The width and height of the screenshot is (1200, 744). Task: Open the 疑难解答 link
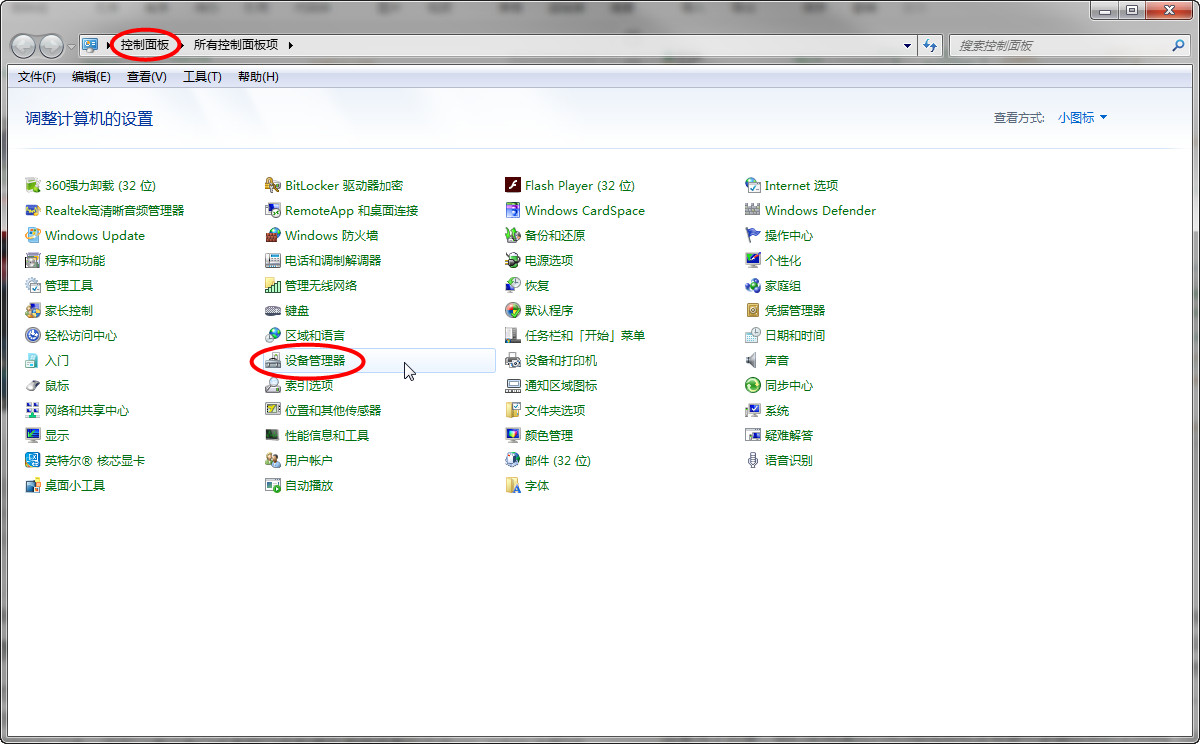[789, 435]
